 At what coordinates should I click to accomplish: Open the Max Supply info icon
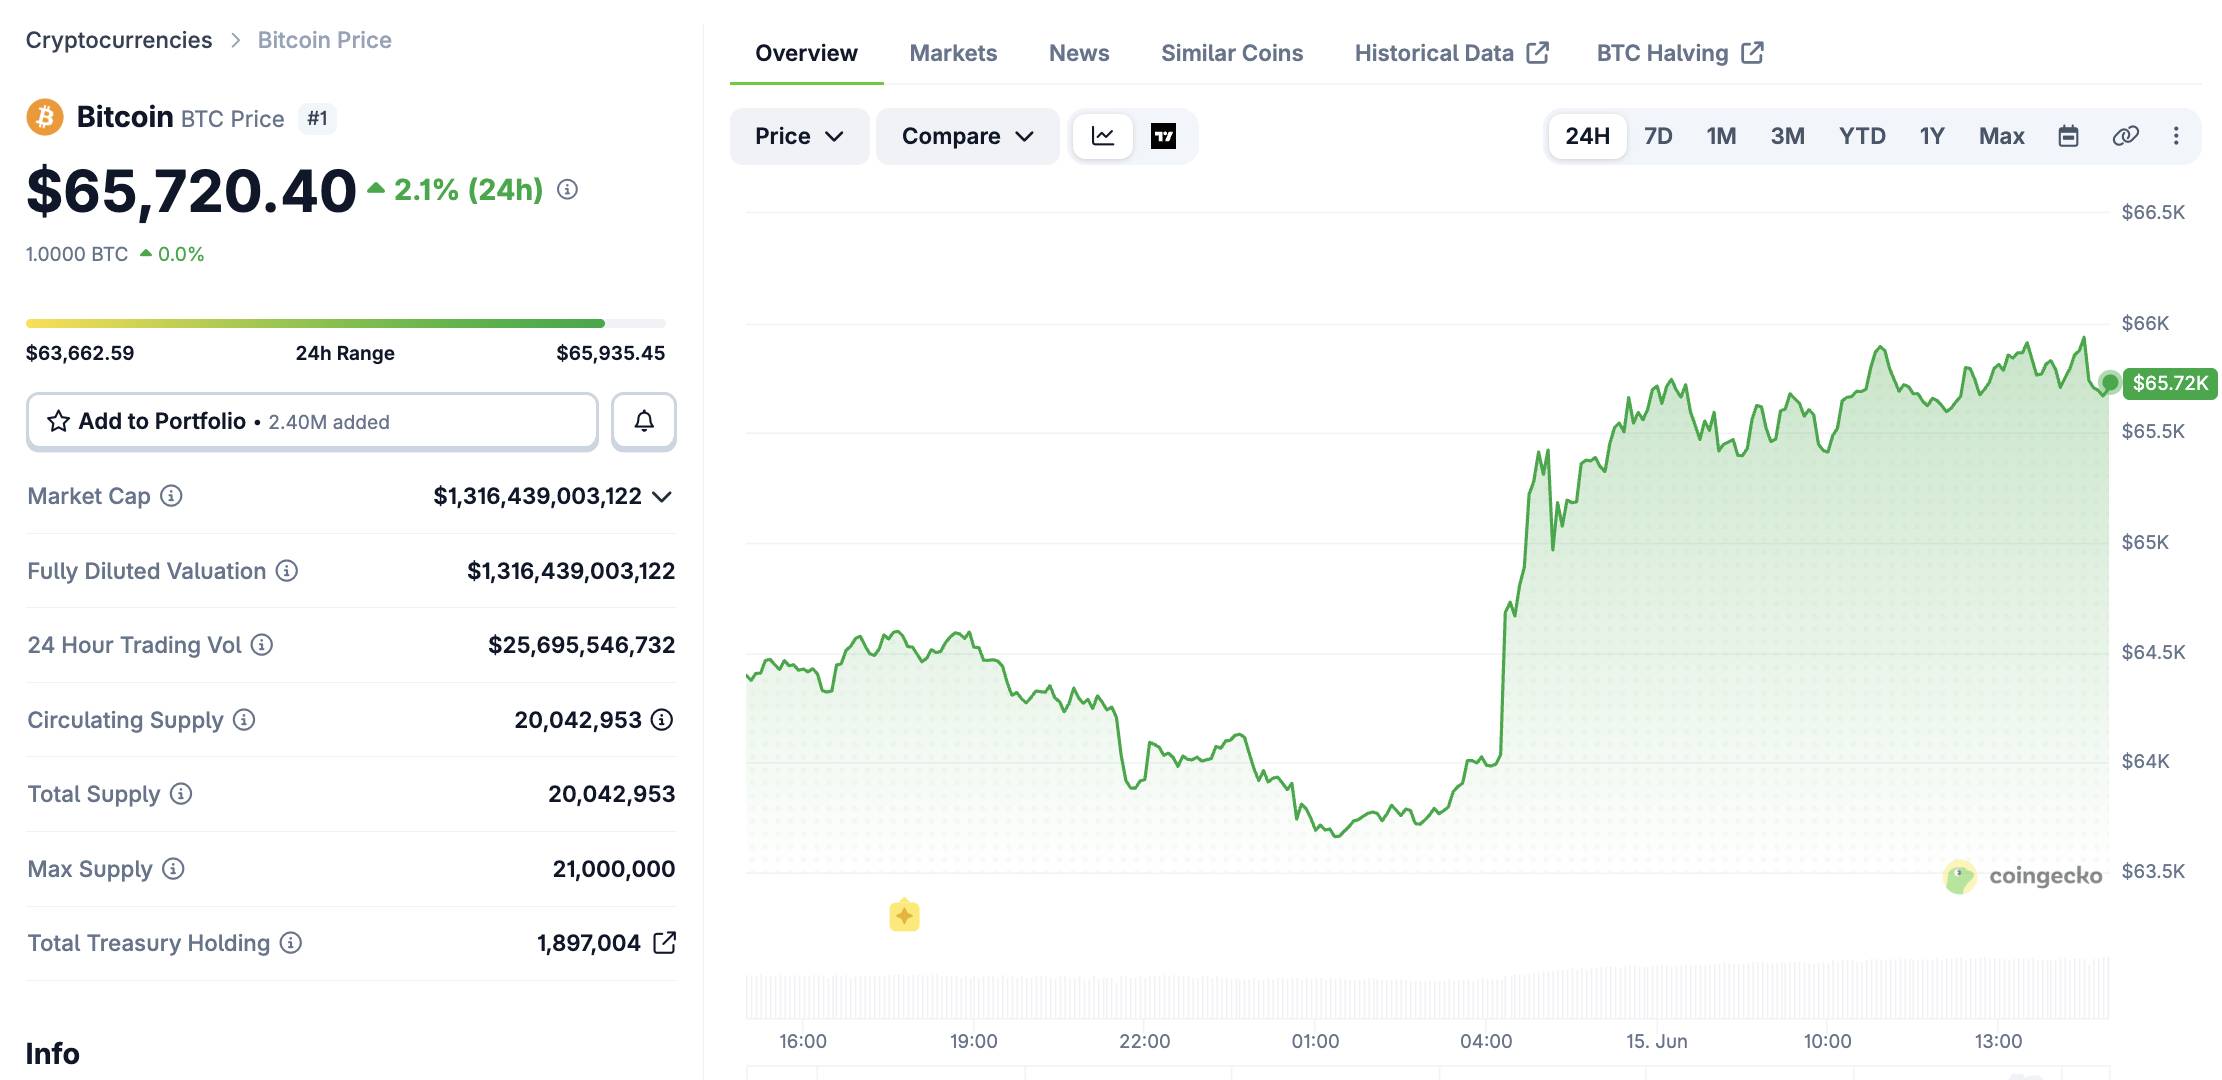coord(173,869)
